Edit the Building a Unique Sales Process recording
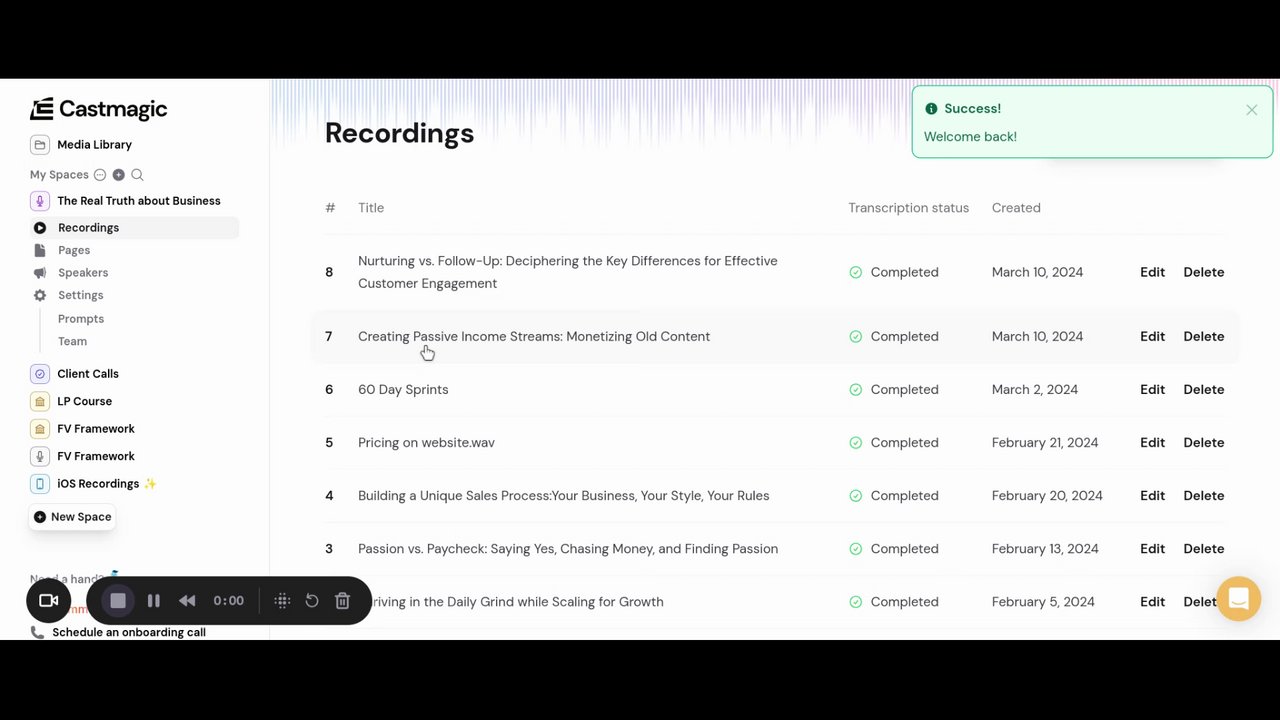Image resolution: width=1280 pixels, height=720 pixels. click(x=1152, y=495)
